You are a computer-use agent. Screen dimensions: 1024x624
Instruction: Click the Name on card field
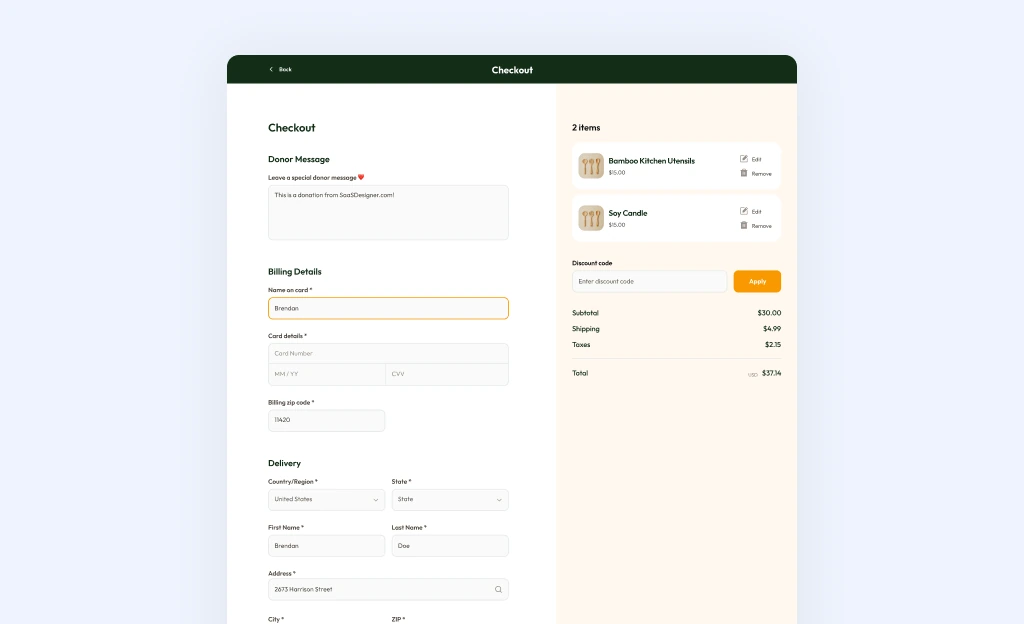point(388,308)
